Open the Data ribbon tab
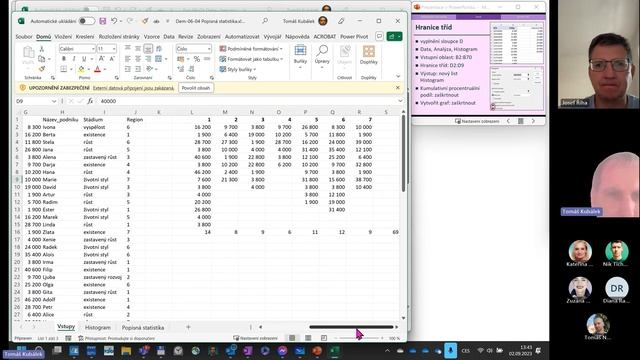 169,36
